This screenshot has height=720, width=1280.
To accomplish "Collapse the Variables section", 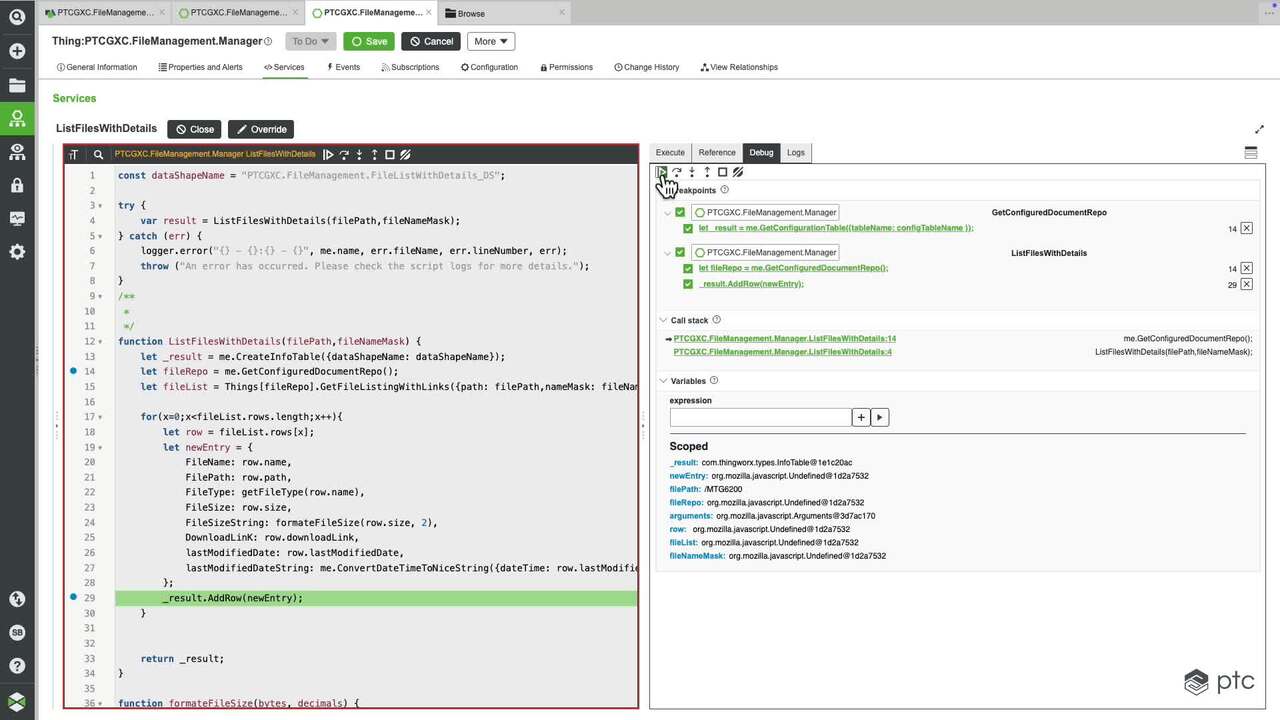I will [x=663, y=381].
